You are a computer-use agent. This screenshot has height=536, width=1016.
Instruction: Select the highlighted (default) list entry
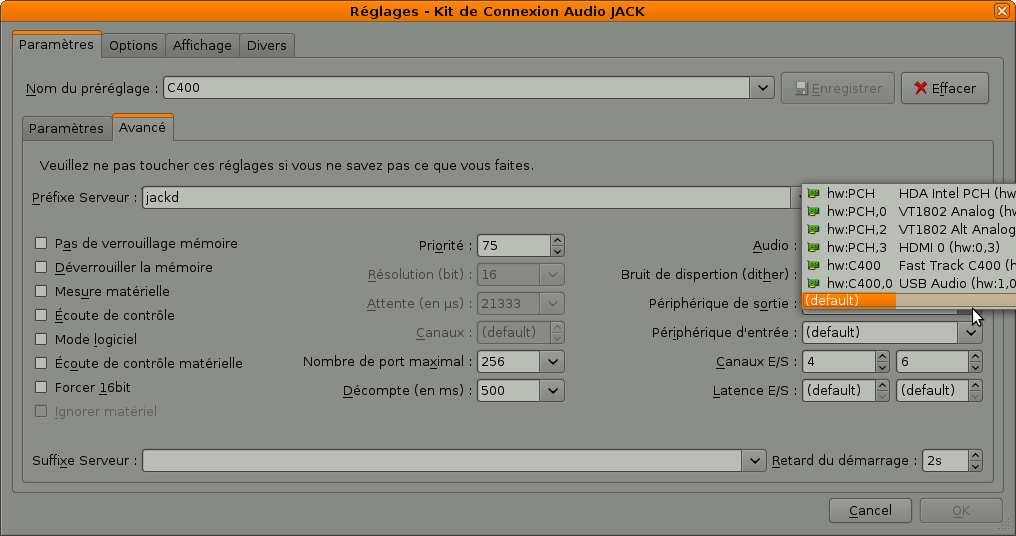coord(909,301)
